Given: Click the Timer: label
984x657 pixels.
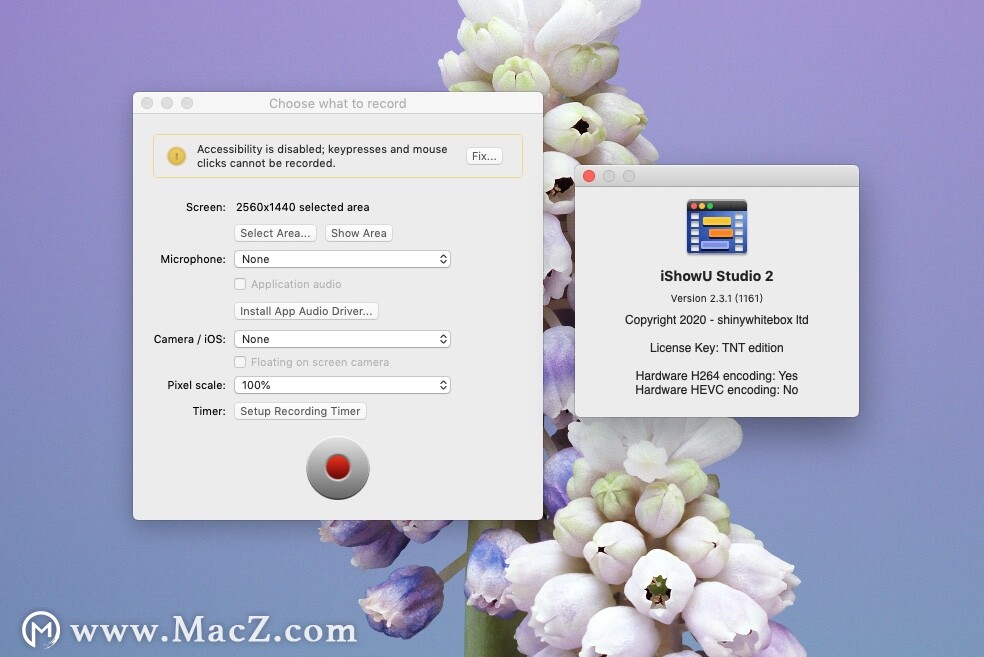Looking at the screenshot, I should pos(209,411).
